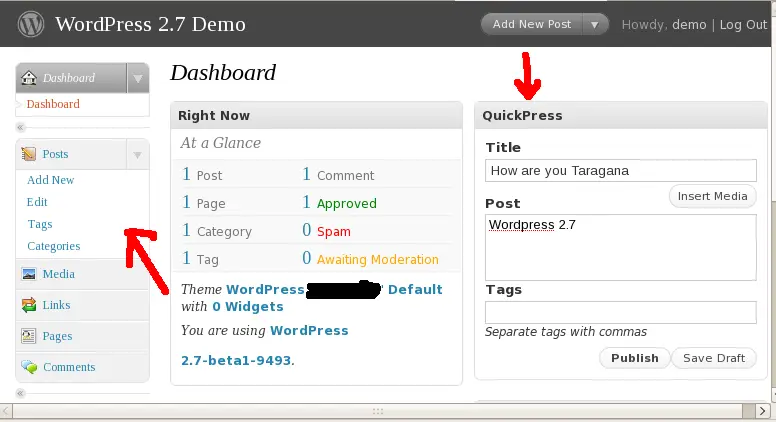Expand the Dashboard menu arrow
This screenshot has width=776, height=422.
[x=138, y=78]
